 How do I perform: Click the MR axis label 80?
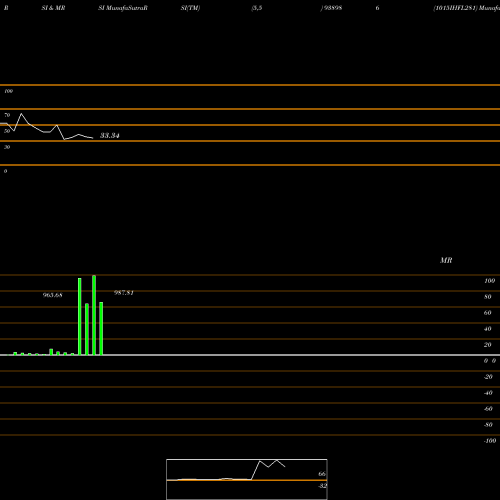pos(488,297)
